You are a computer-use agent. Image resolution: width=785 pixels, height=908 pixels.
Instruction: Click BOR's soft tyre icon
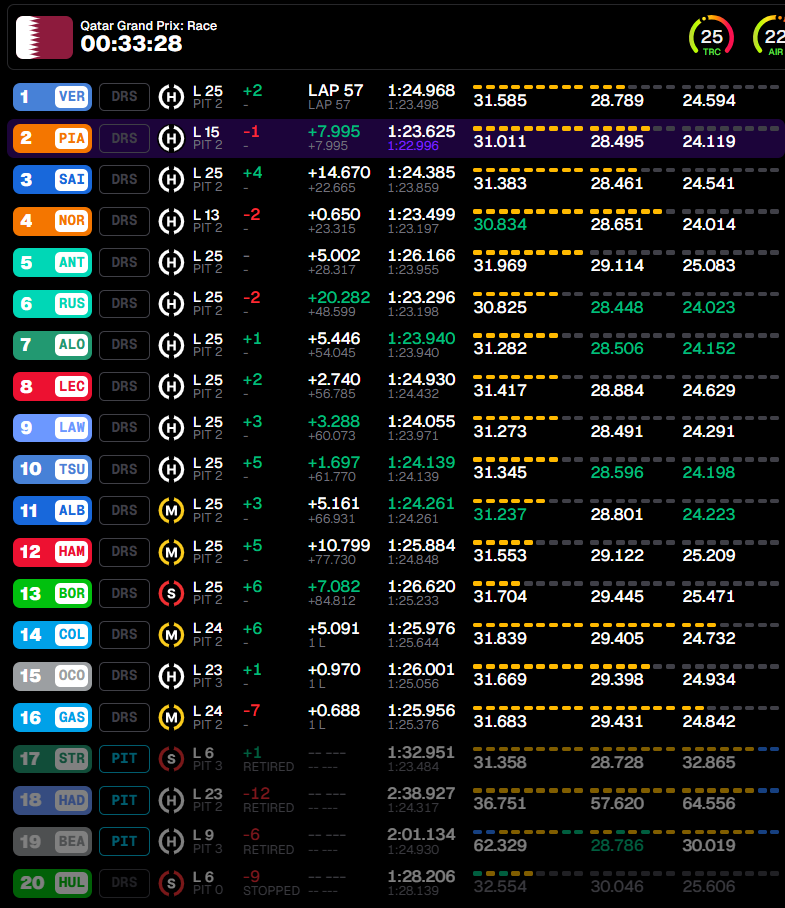(171, 594)
